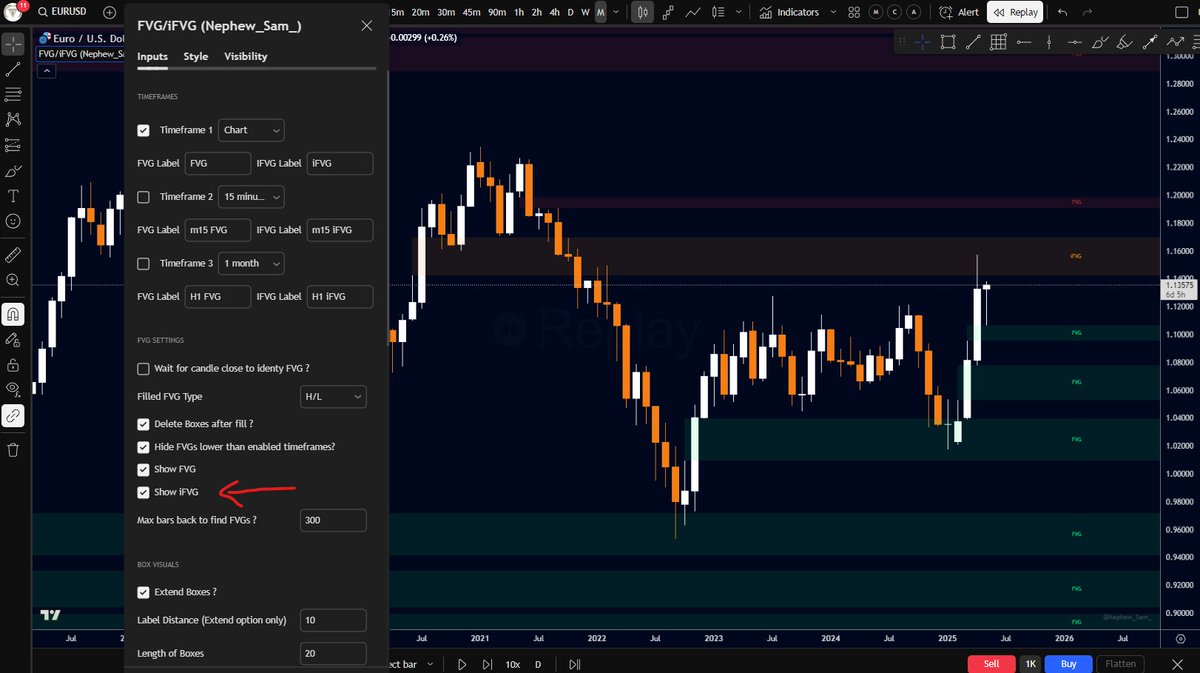
Task: Play the replay
Action: [462, 664]
